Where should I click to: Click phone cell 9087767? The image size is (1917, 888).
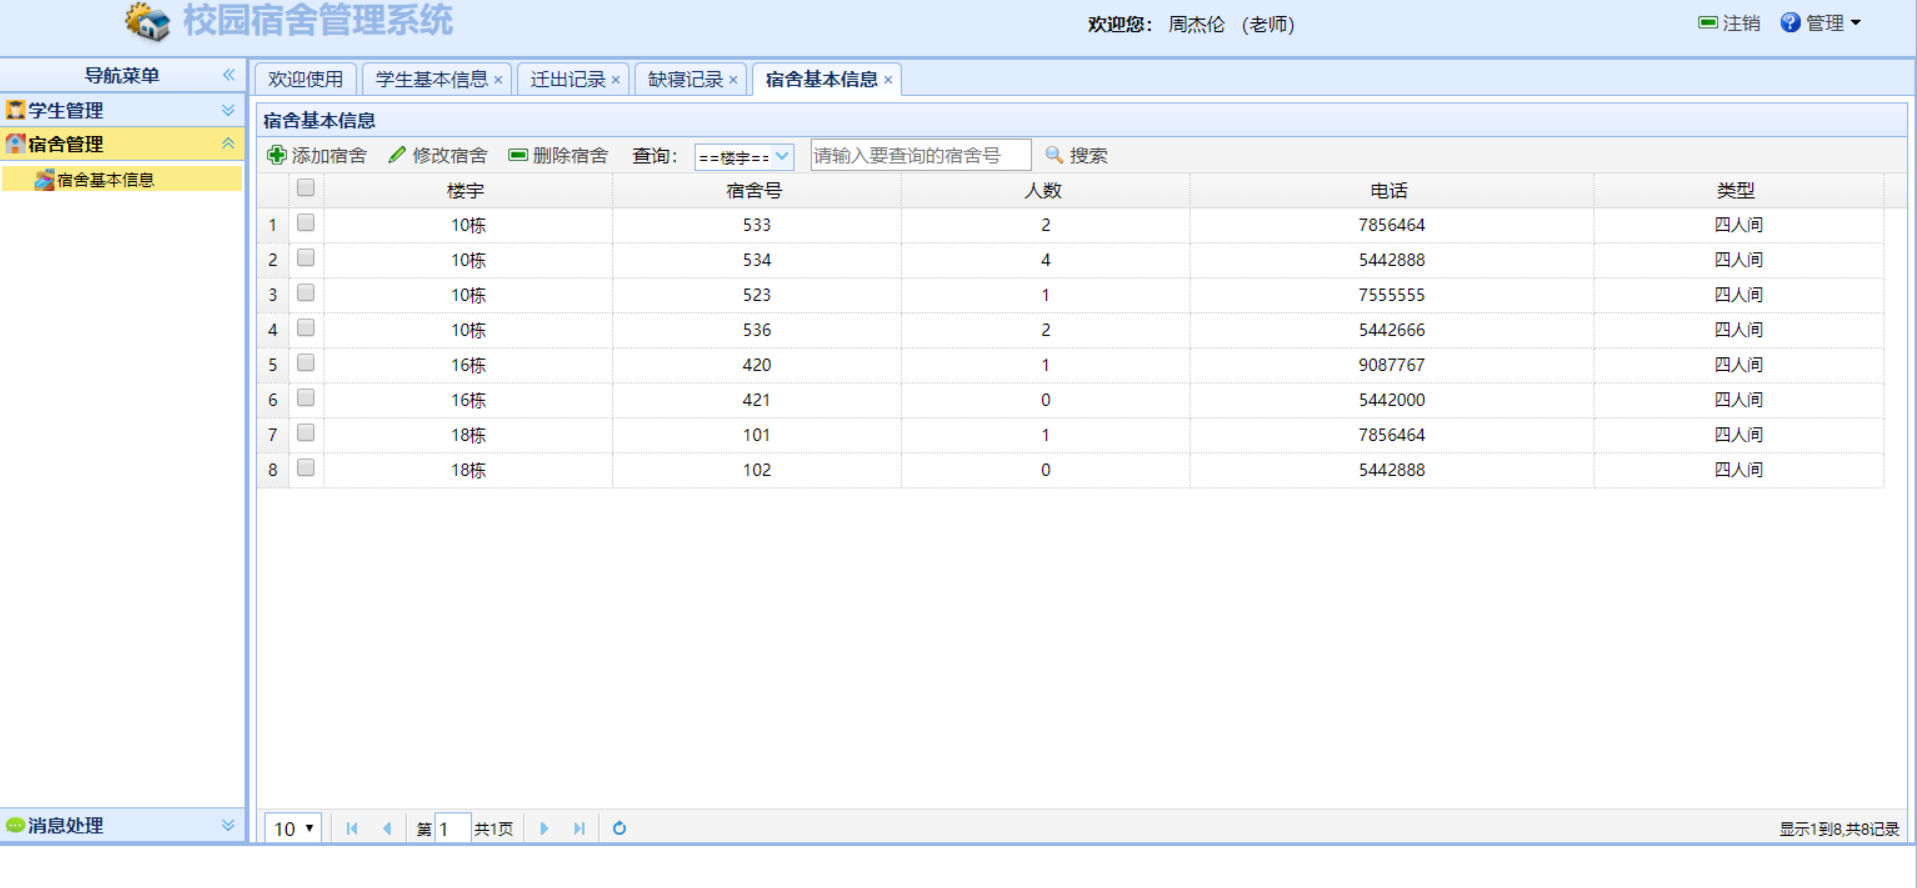coord(1391,365)
